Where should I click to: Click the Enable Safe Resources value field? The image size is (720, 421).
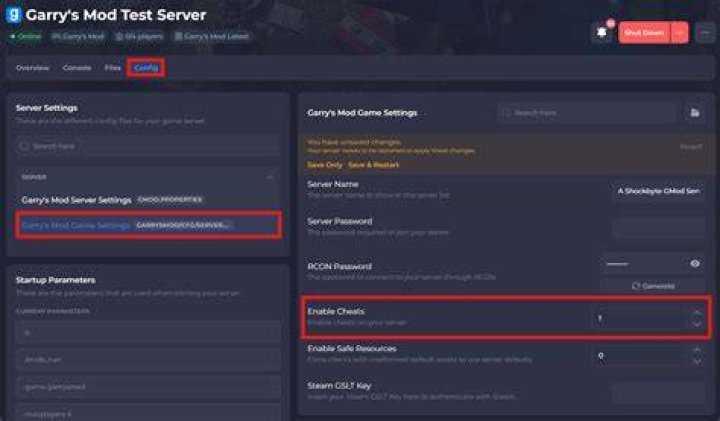(x=641, y=355)
